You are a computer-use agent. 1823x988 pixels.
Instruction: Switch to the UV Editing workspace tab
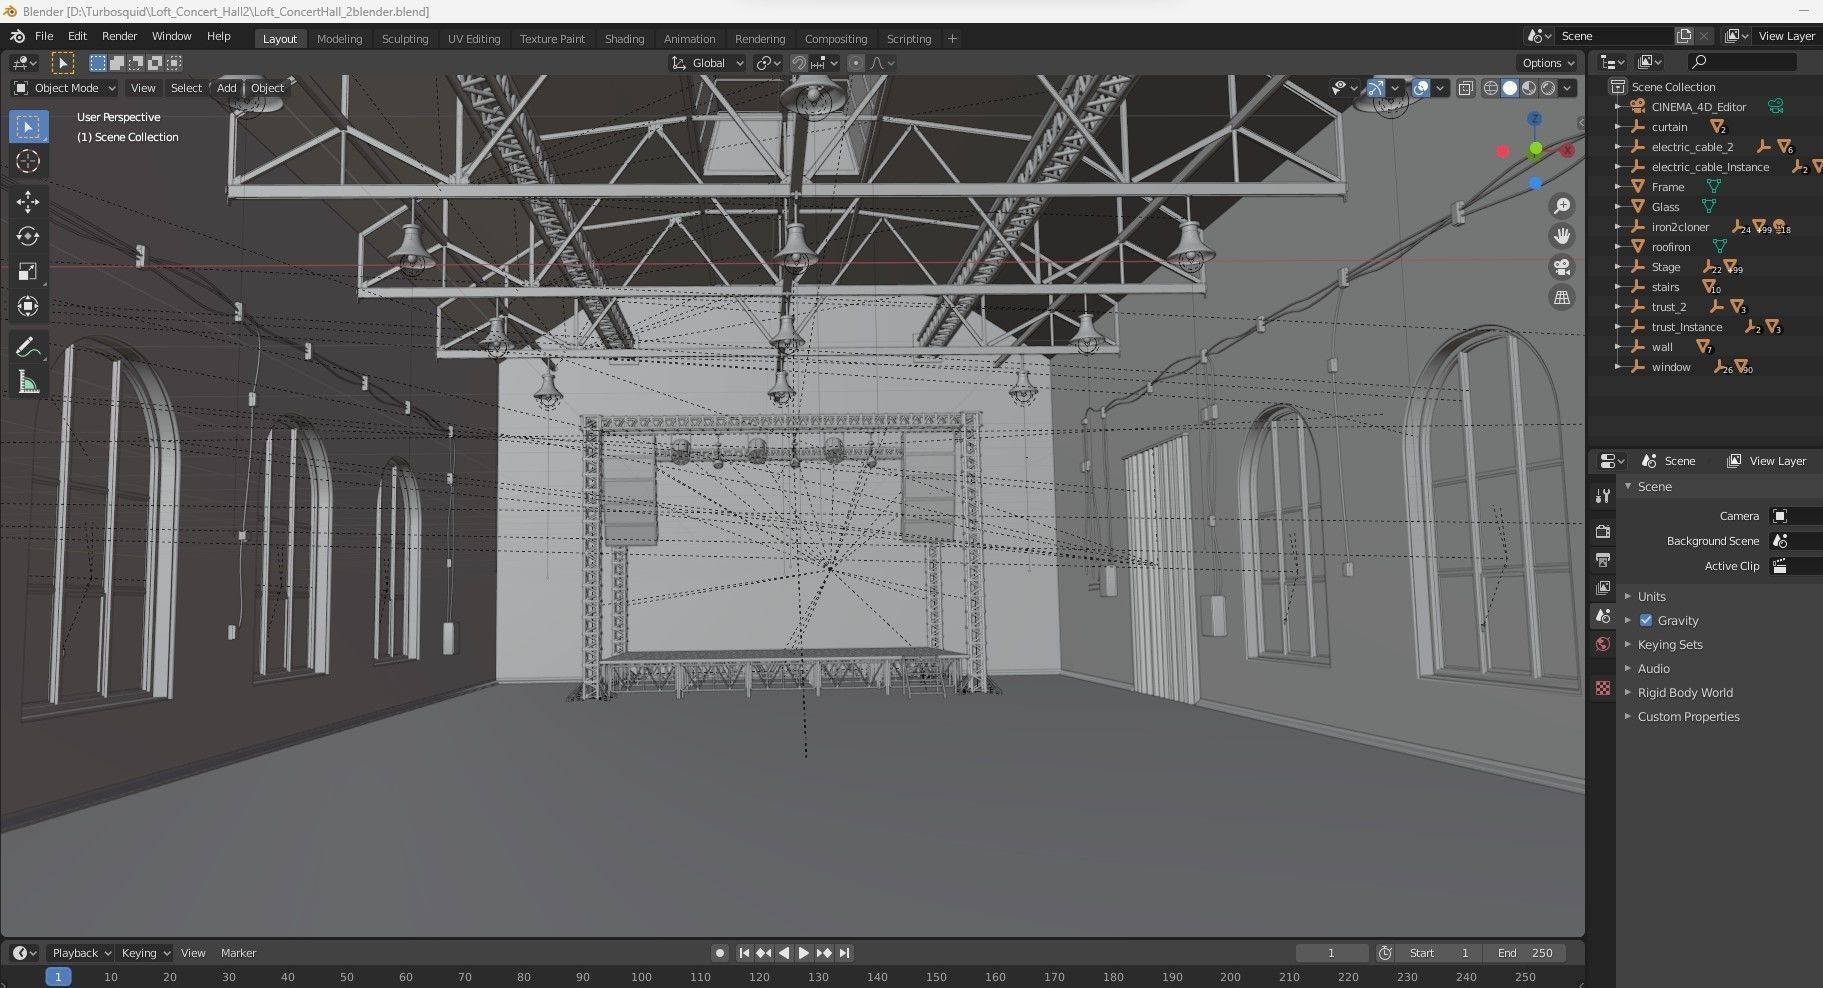point(473,39)
